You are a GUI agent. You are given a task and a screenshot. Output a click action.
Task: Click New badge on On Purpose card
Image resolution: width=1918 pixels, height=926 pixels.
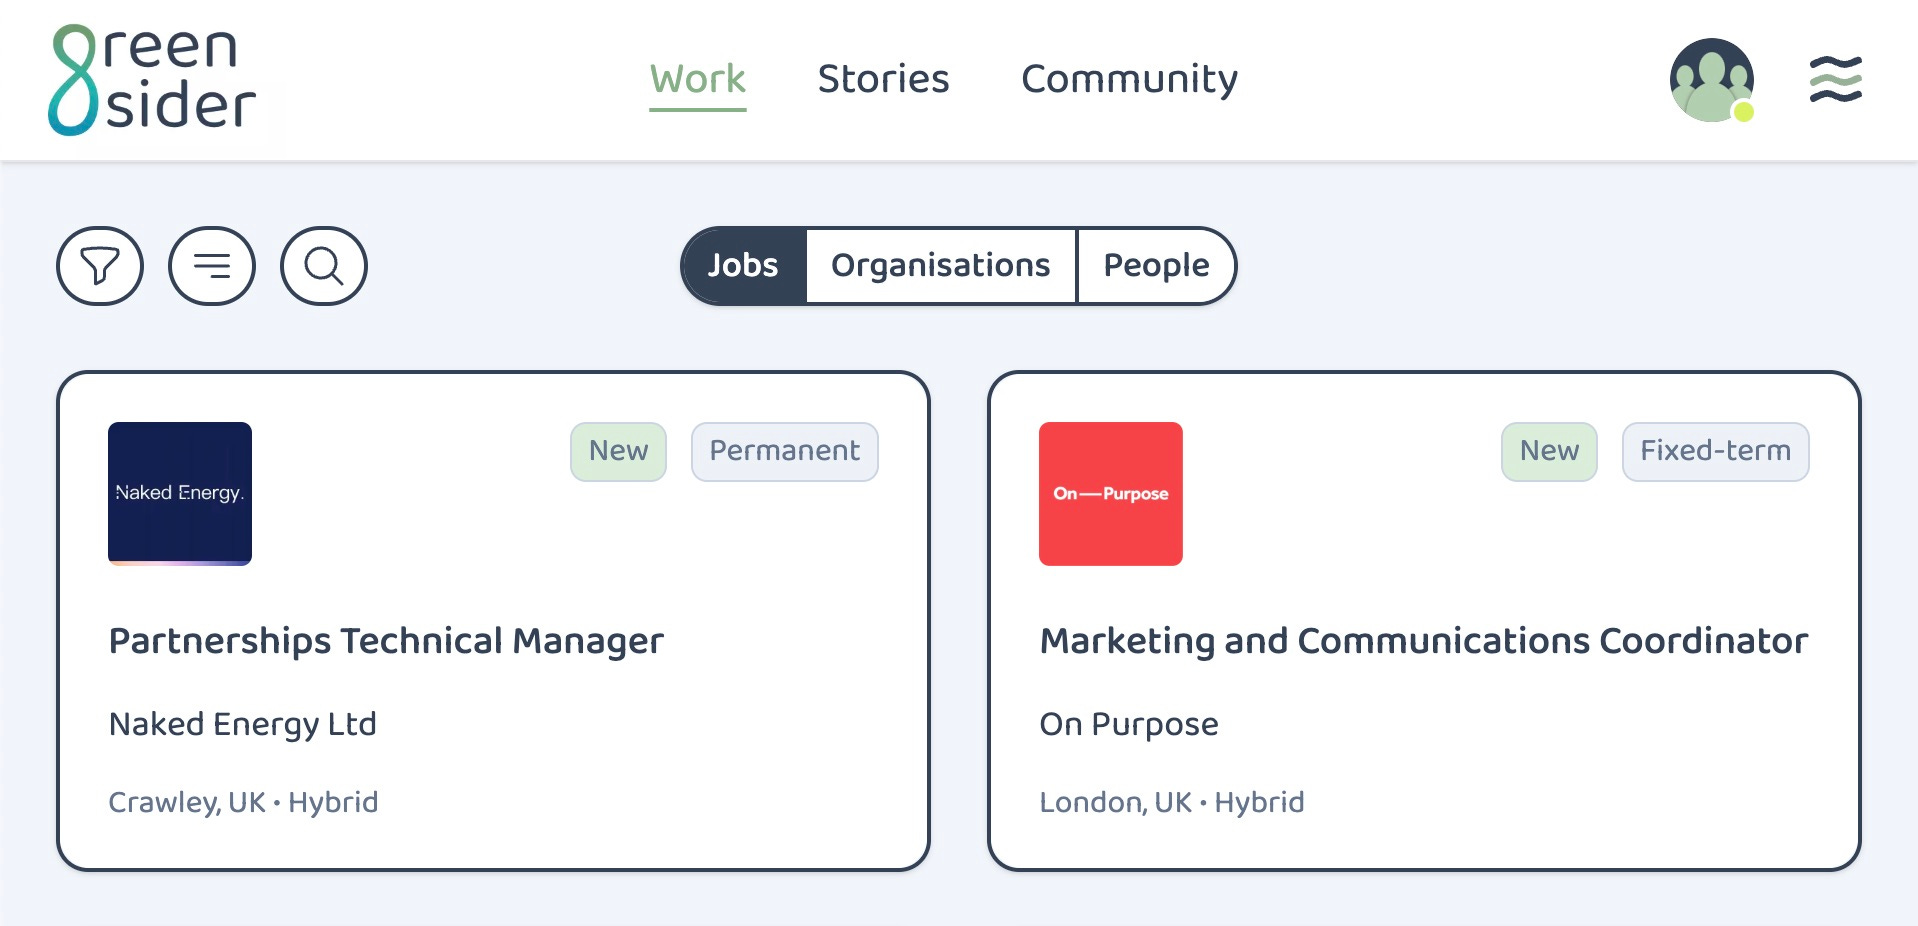click(x=1550, y=451)
